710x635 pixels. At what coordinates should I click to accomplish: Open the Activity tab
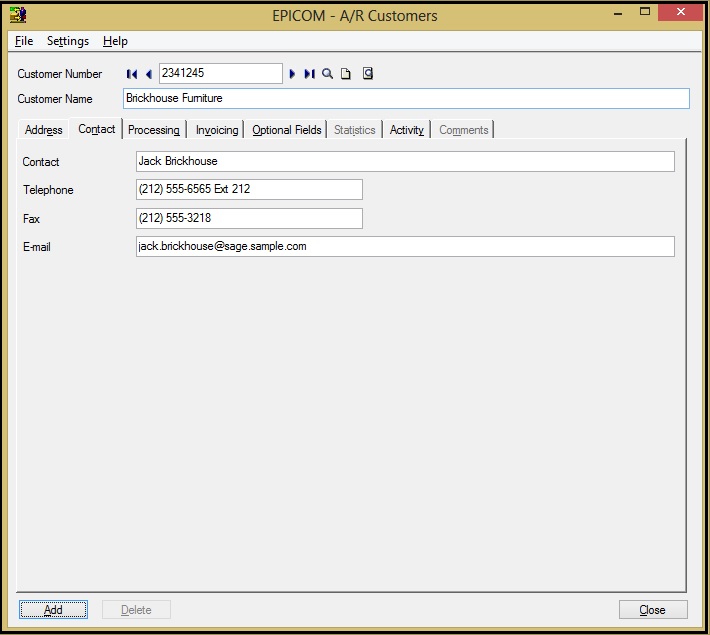pyautogui.click(x=407, y=130)
